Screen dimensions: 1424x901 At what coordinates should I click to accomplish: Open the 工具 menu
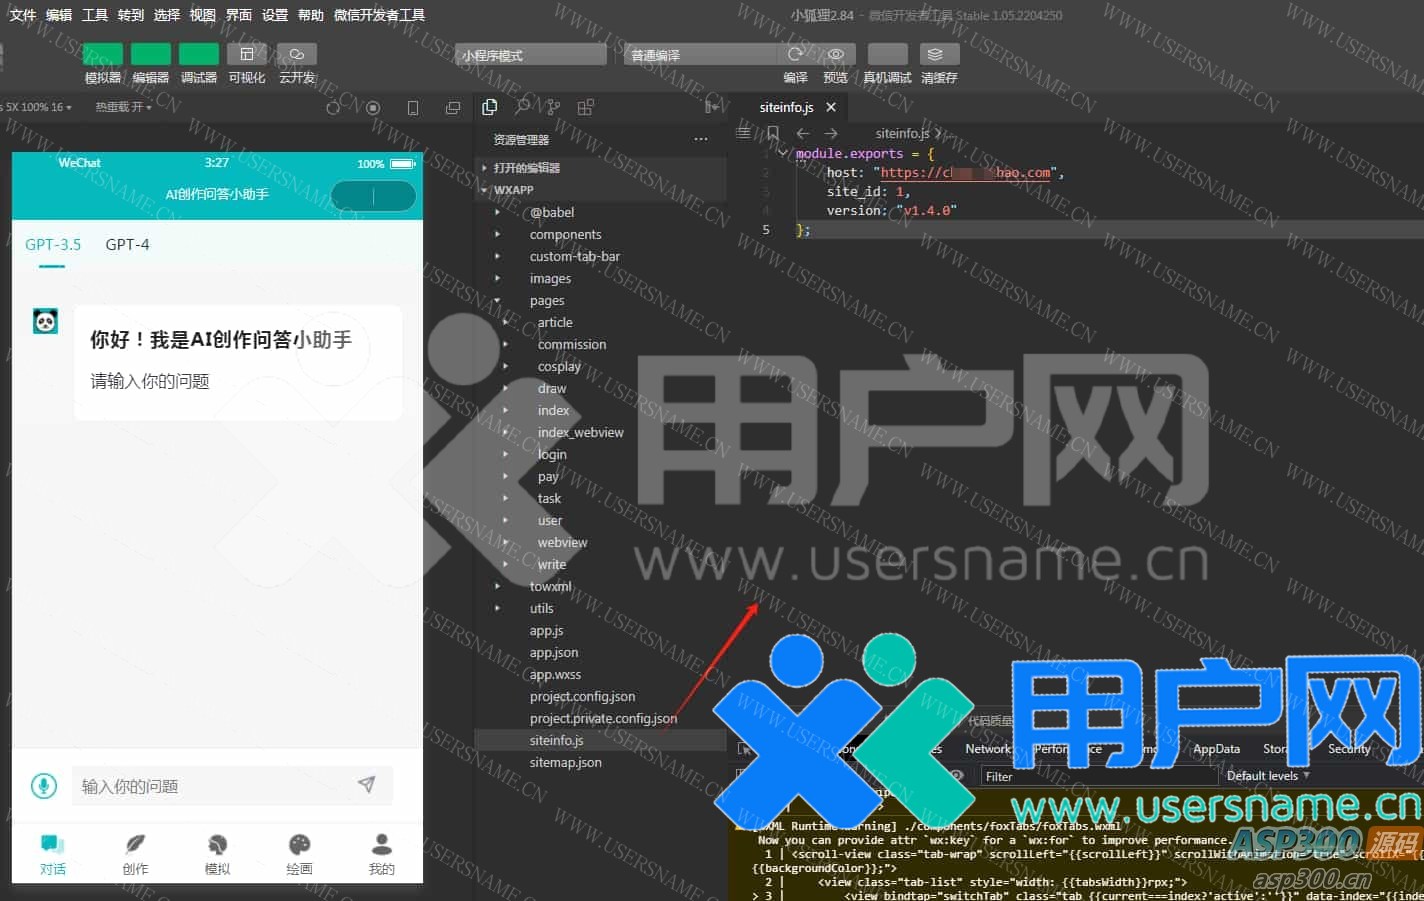click(95, 15)
